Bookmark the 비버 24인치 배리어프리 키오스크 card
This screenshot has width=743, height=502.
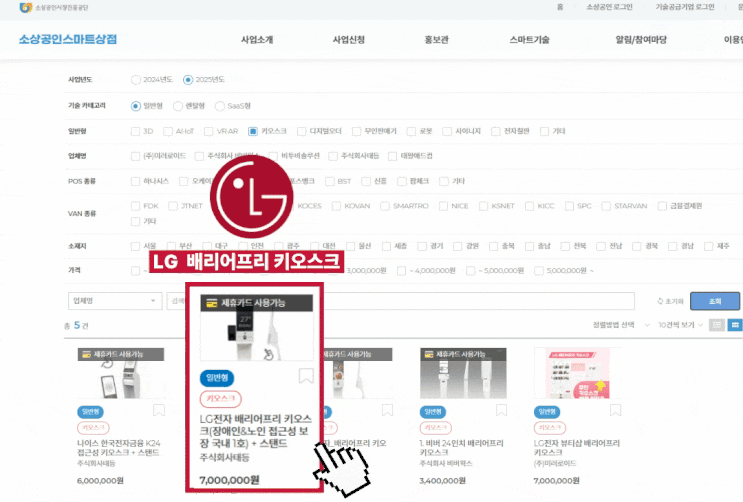coord(501,411)
